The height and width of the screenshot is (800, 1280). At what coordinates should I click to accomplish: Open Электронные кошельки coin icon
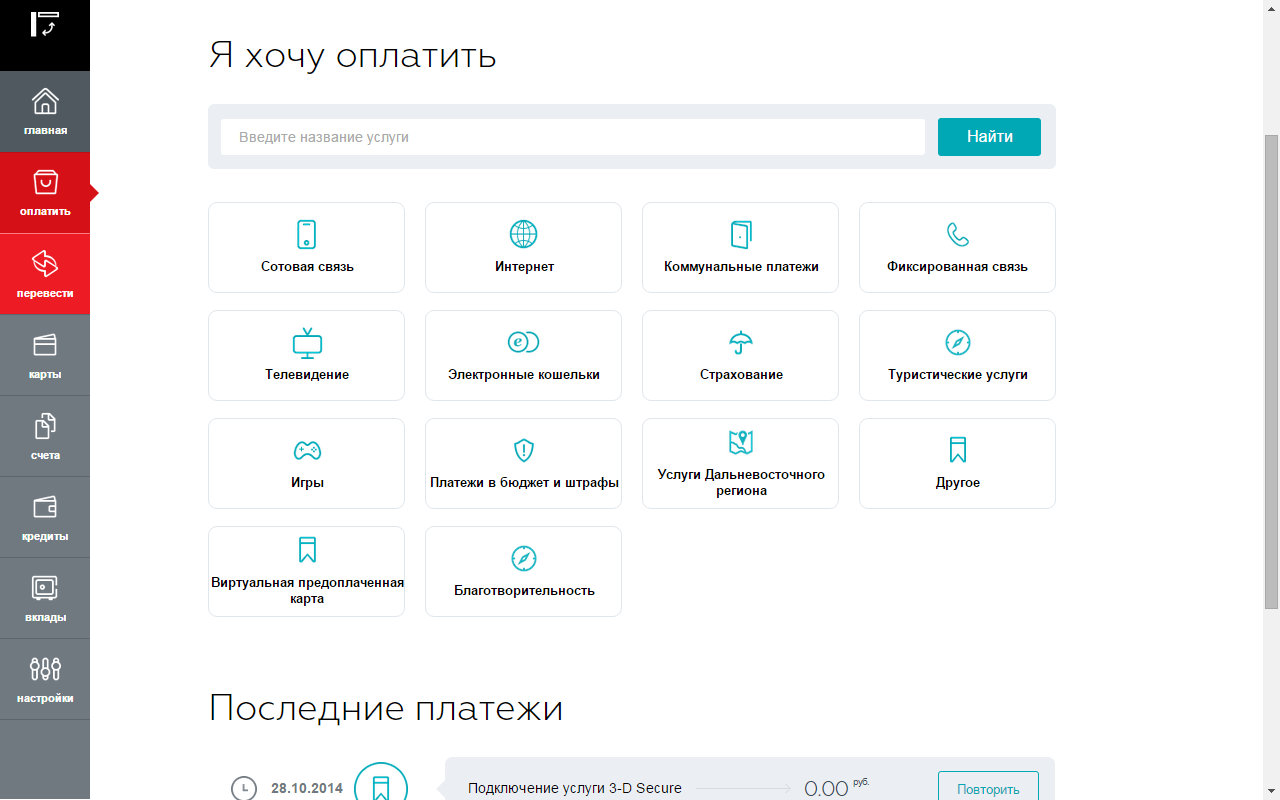point(524,342)
